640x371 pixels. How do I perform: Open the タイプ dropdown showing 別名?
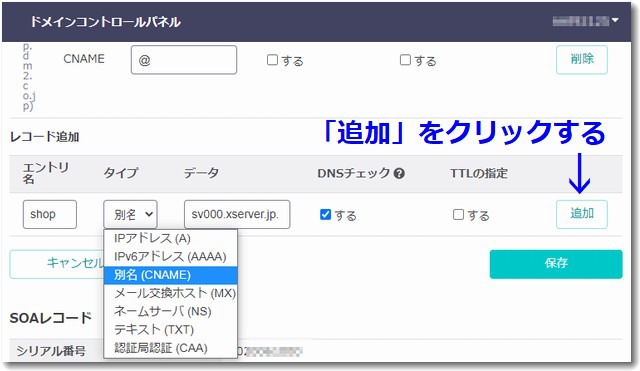(x=130, y=214)
